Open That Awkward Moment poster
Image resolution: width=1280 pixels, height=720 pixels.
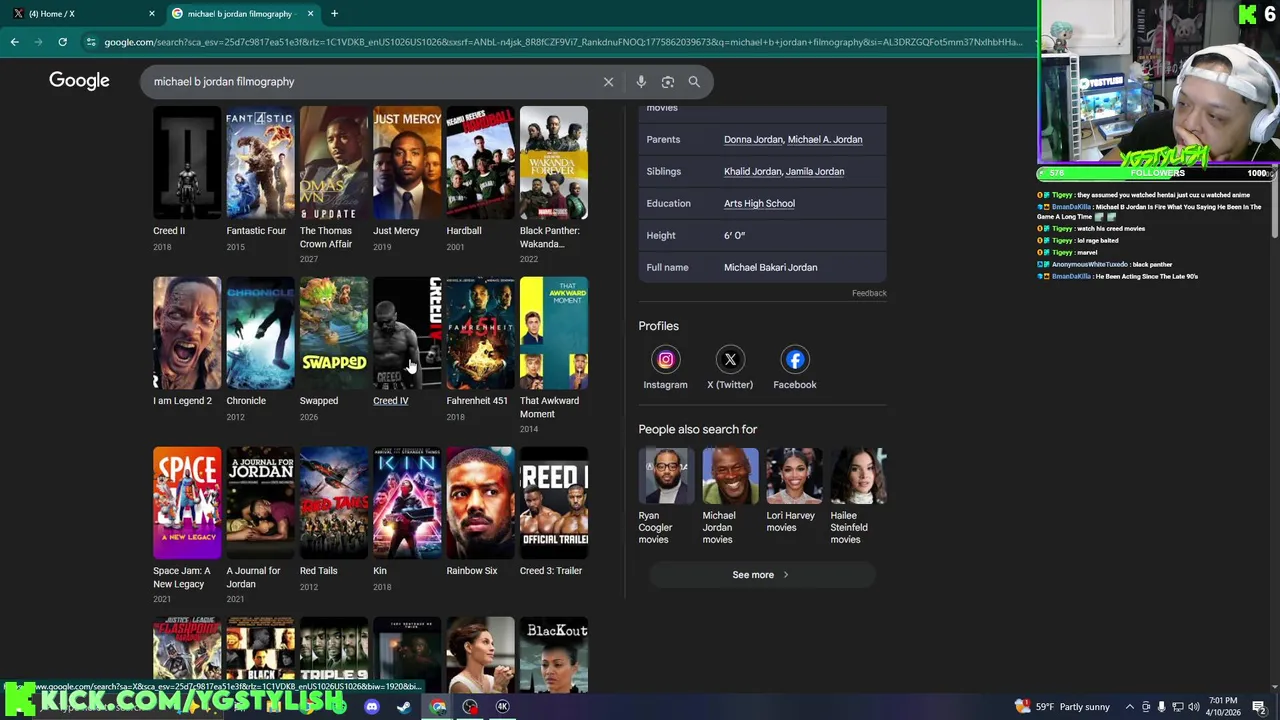coord(554,333)
